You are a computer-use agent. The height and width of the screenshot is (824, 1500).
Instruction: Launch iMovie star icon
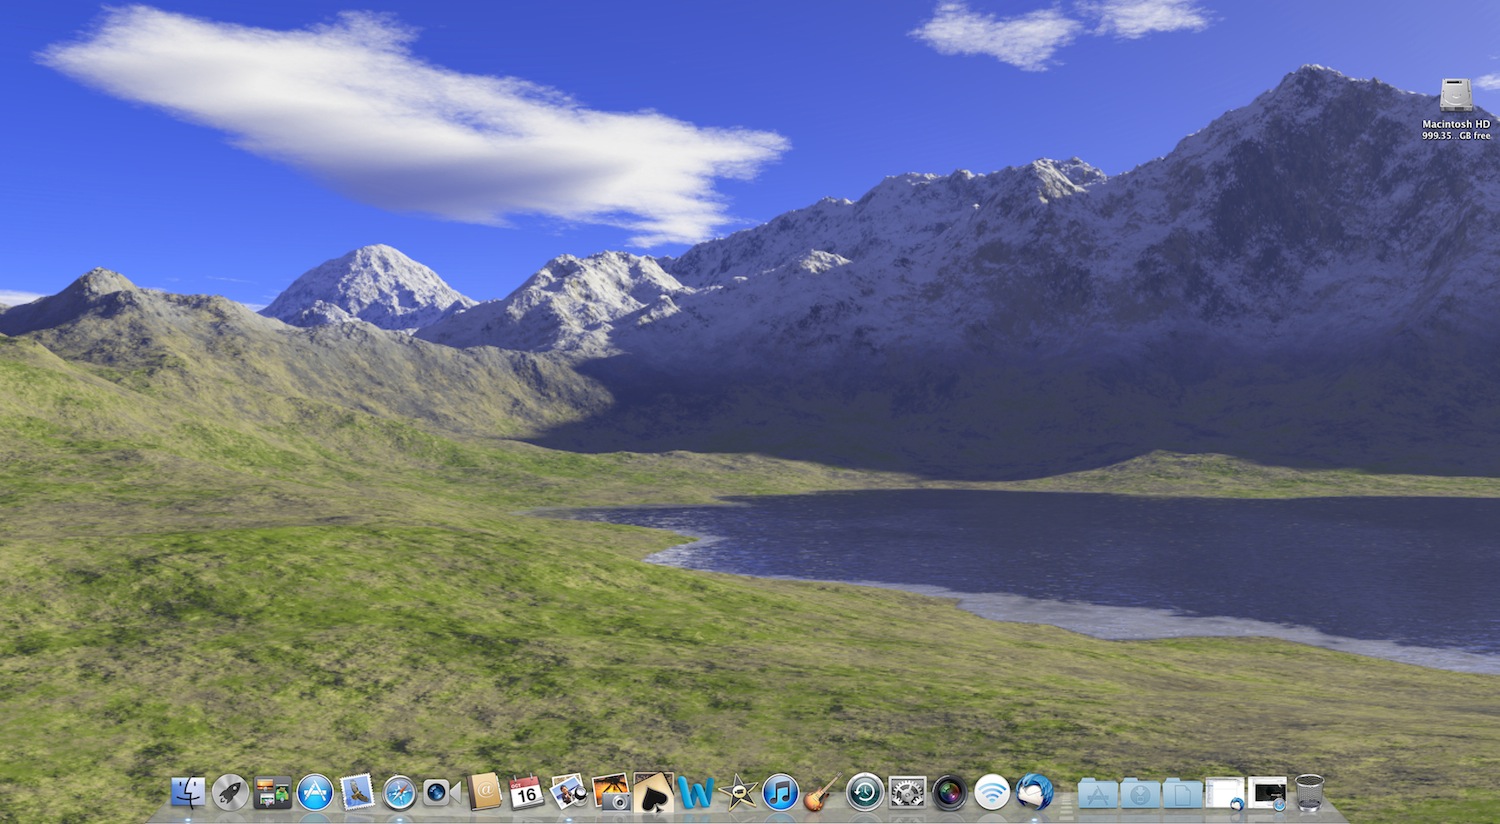pos(738,793)
